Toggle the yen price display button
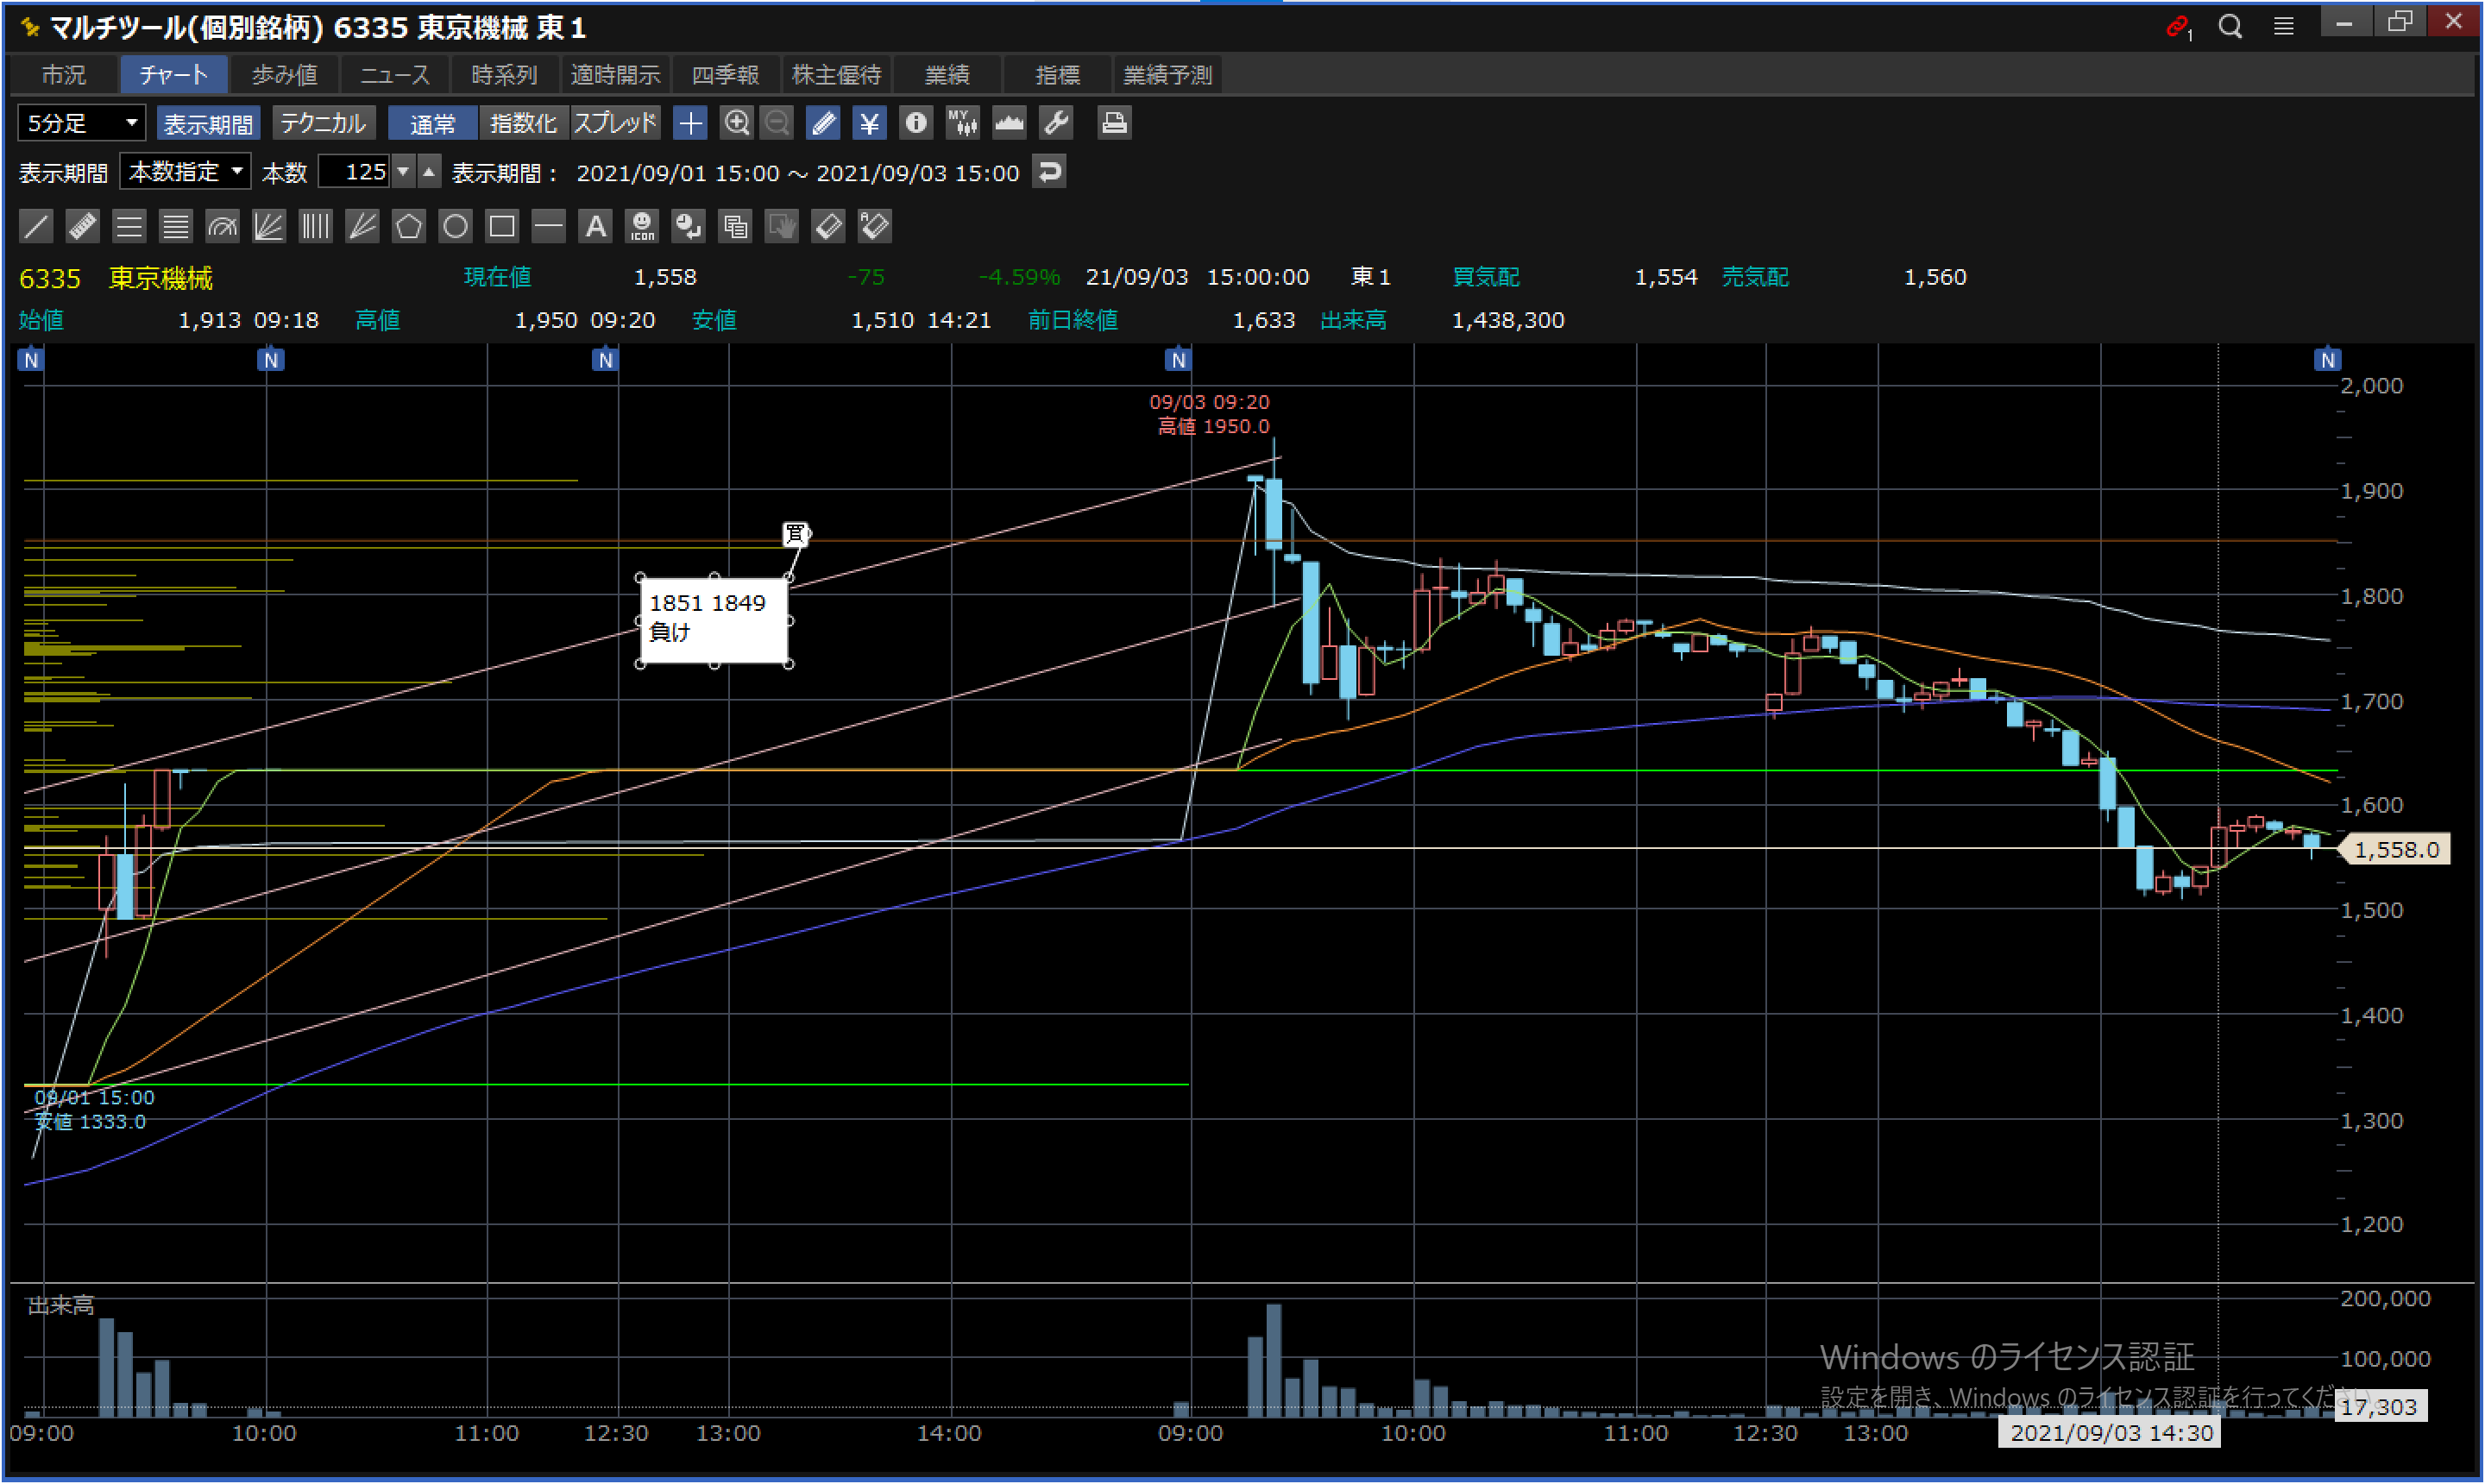 (869, 123)
